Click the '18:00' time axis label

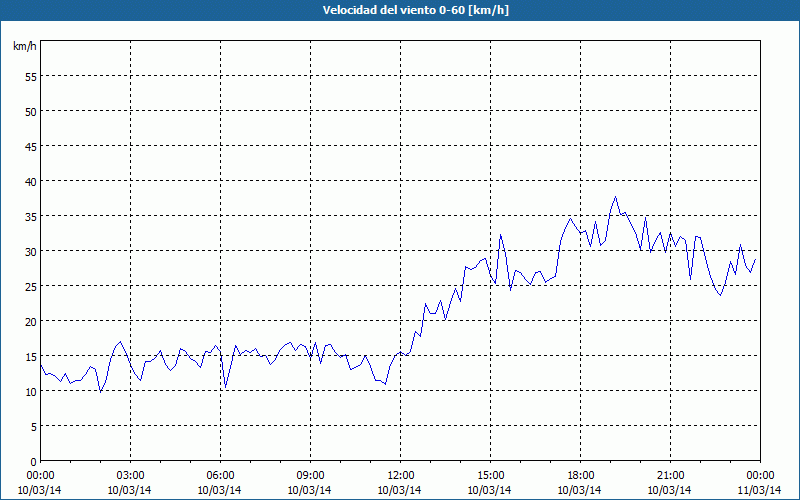[581, 476]
